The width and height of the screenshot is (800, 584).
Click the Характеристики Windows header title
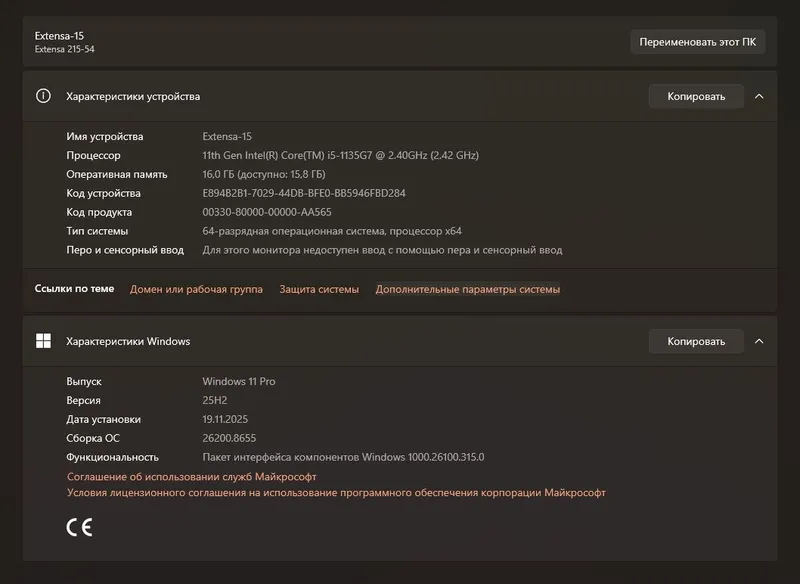coord(128,341)
